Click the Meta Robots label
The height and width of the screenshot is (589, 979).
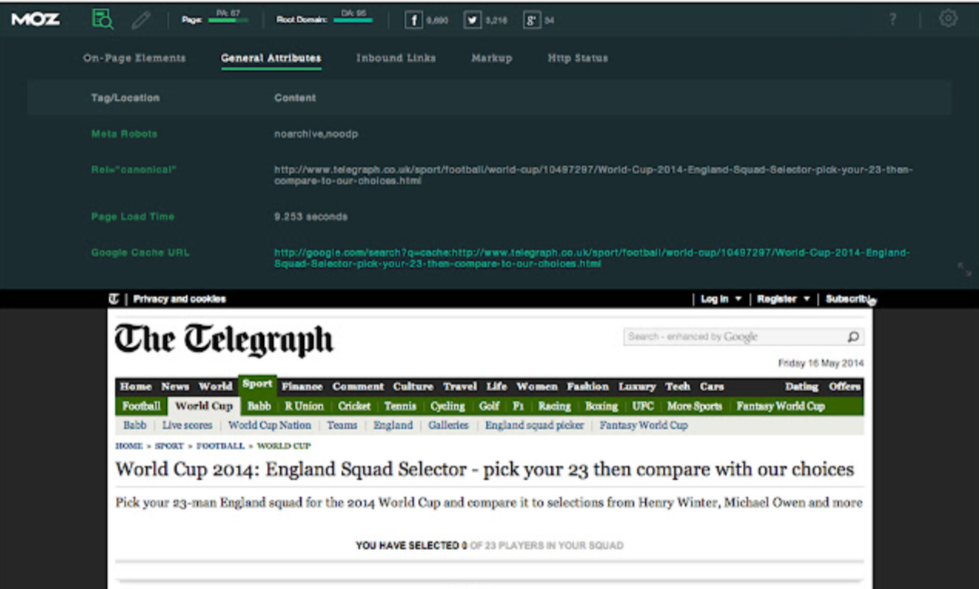[x=124, y=134]
